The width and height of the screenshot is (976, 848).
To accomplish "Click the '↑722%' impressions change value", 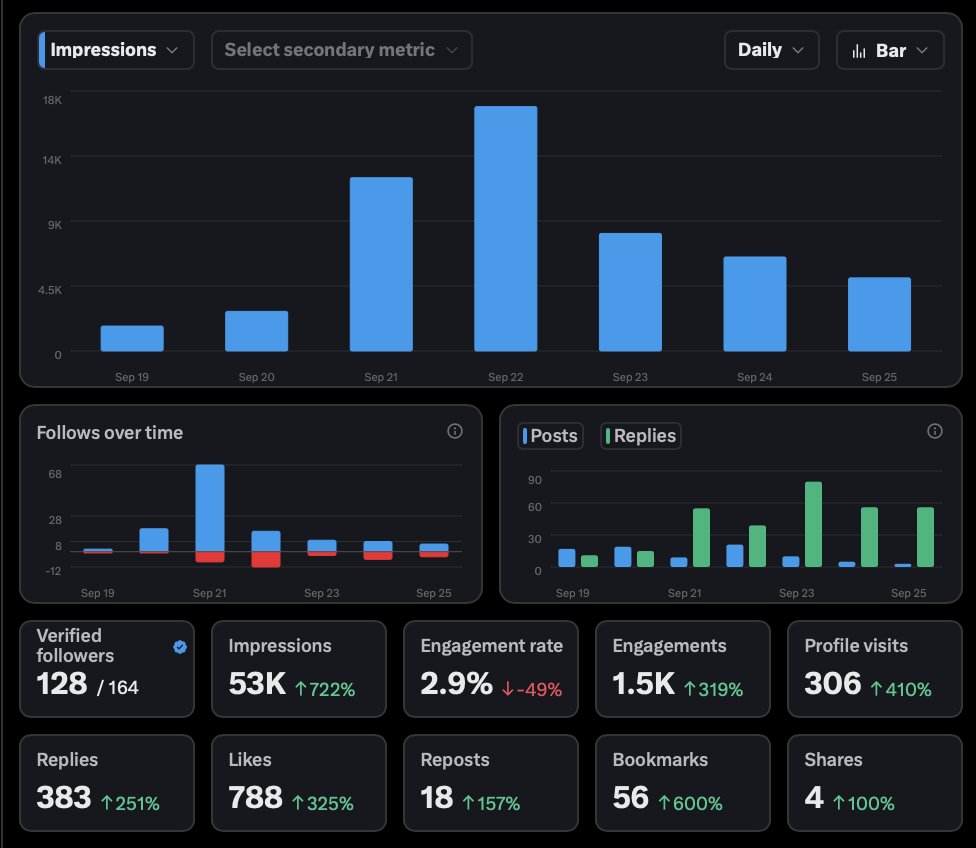I will tap(325, 689).
